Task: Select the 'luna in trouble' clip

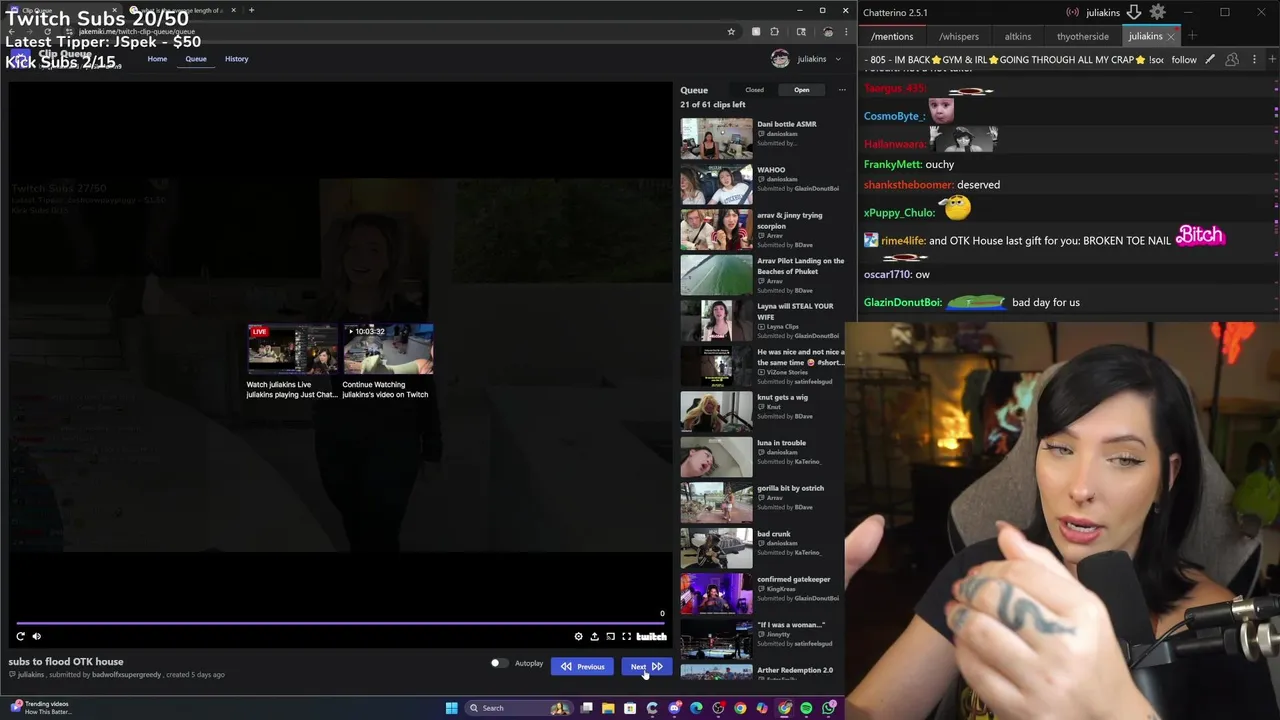Action: click(x=763, y=457)
